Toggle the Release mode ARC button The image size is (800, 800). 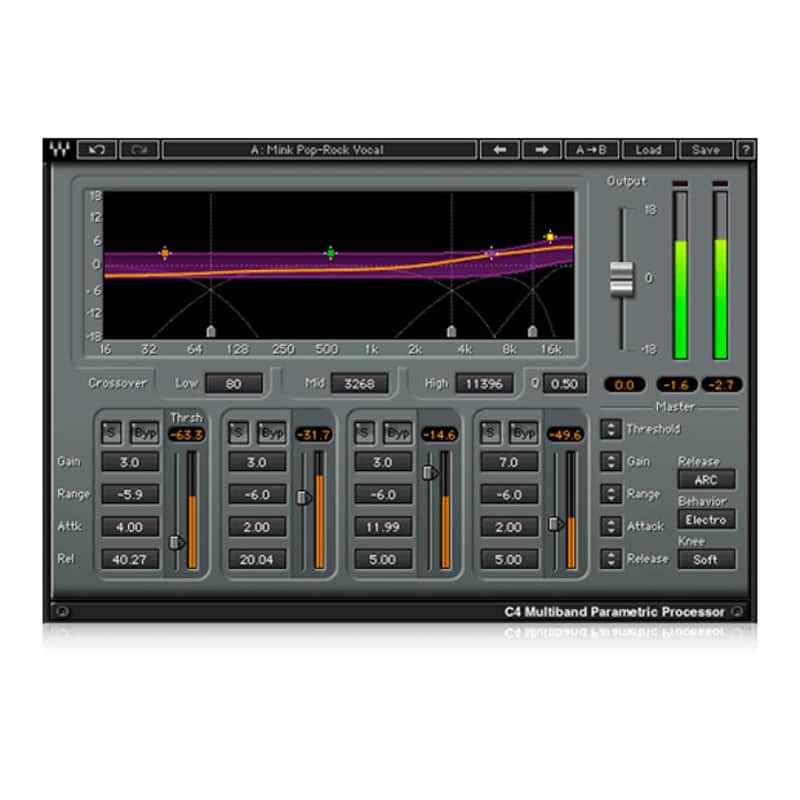tap(706, 480)
